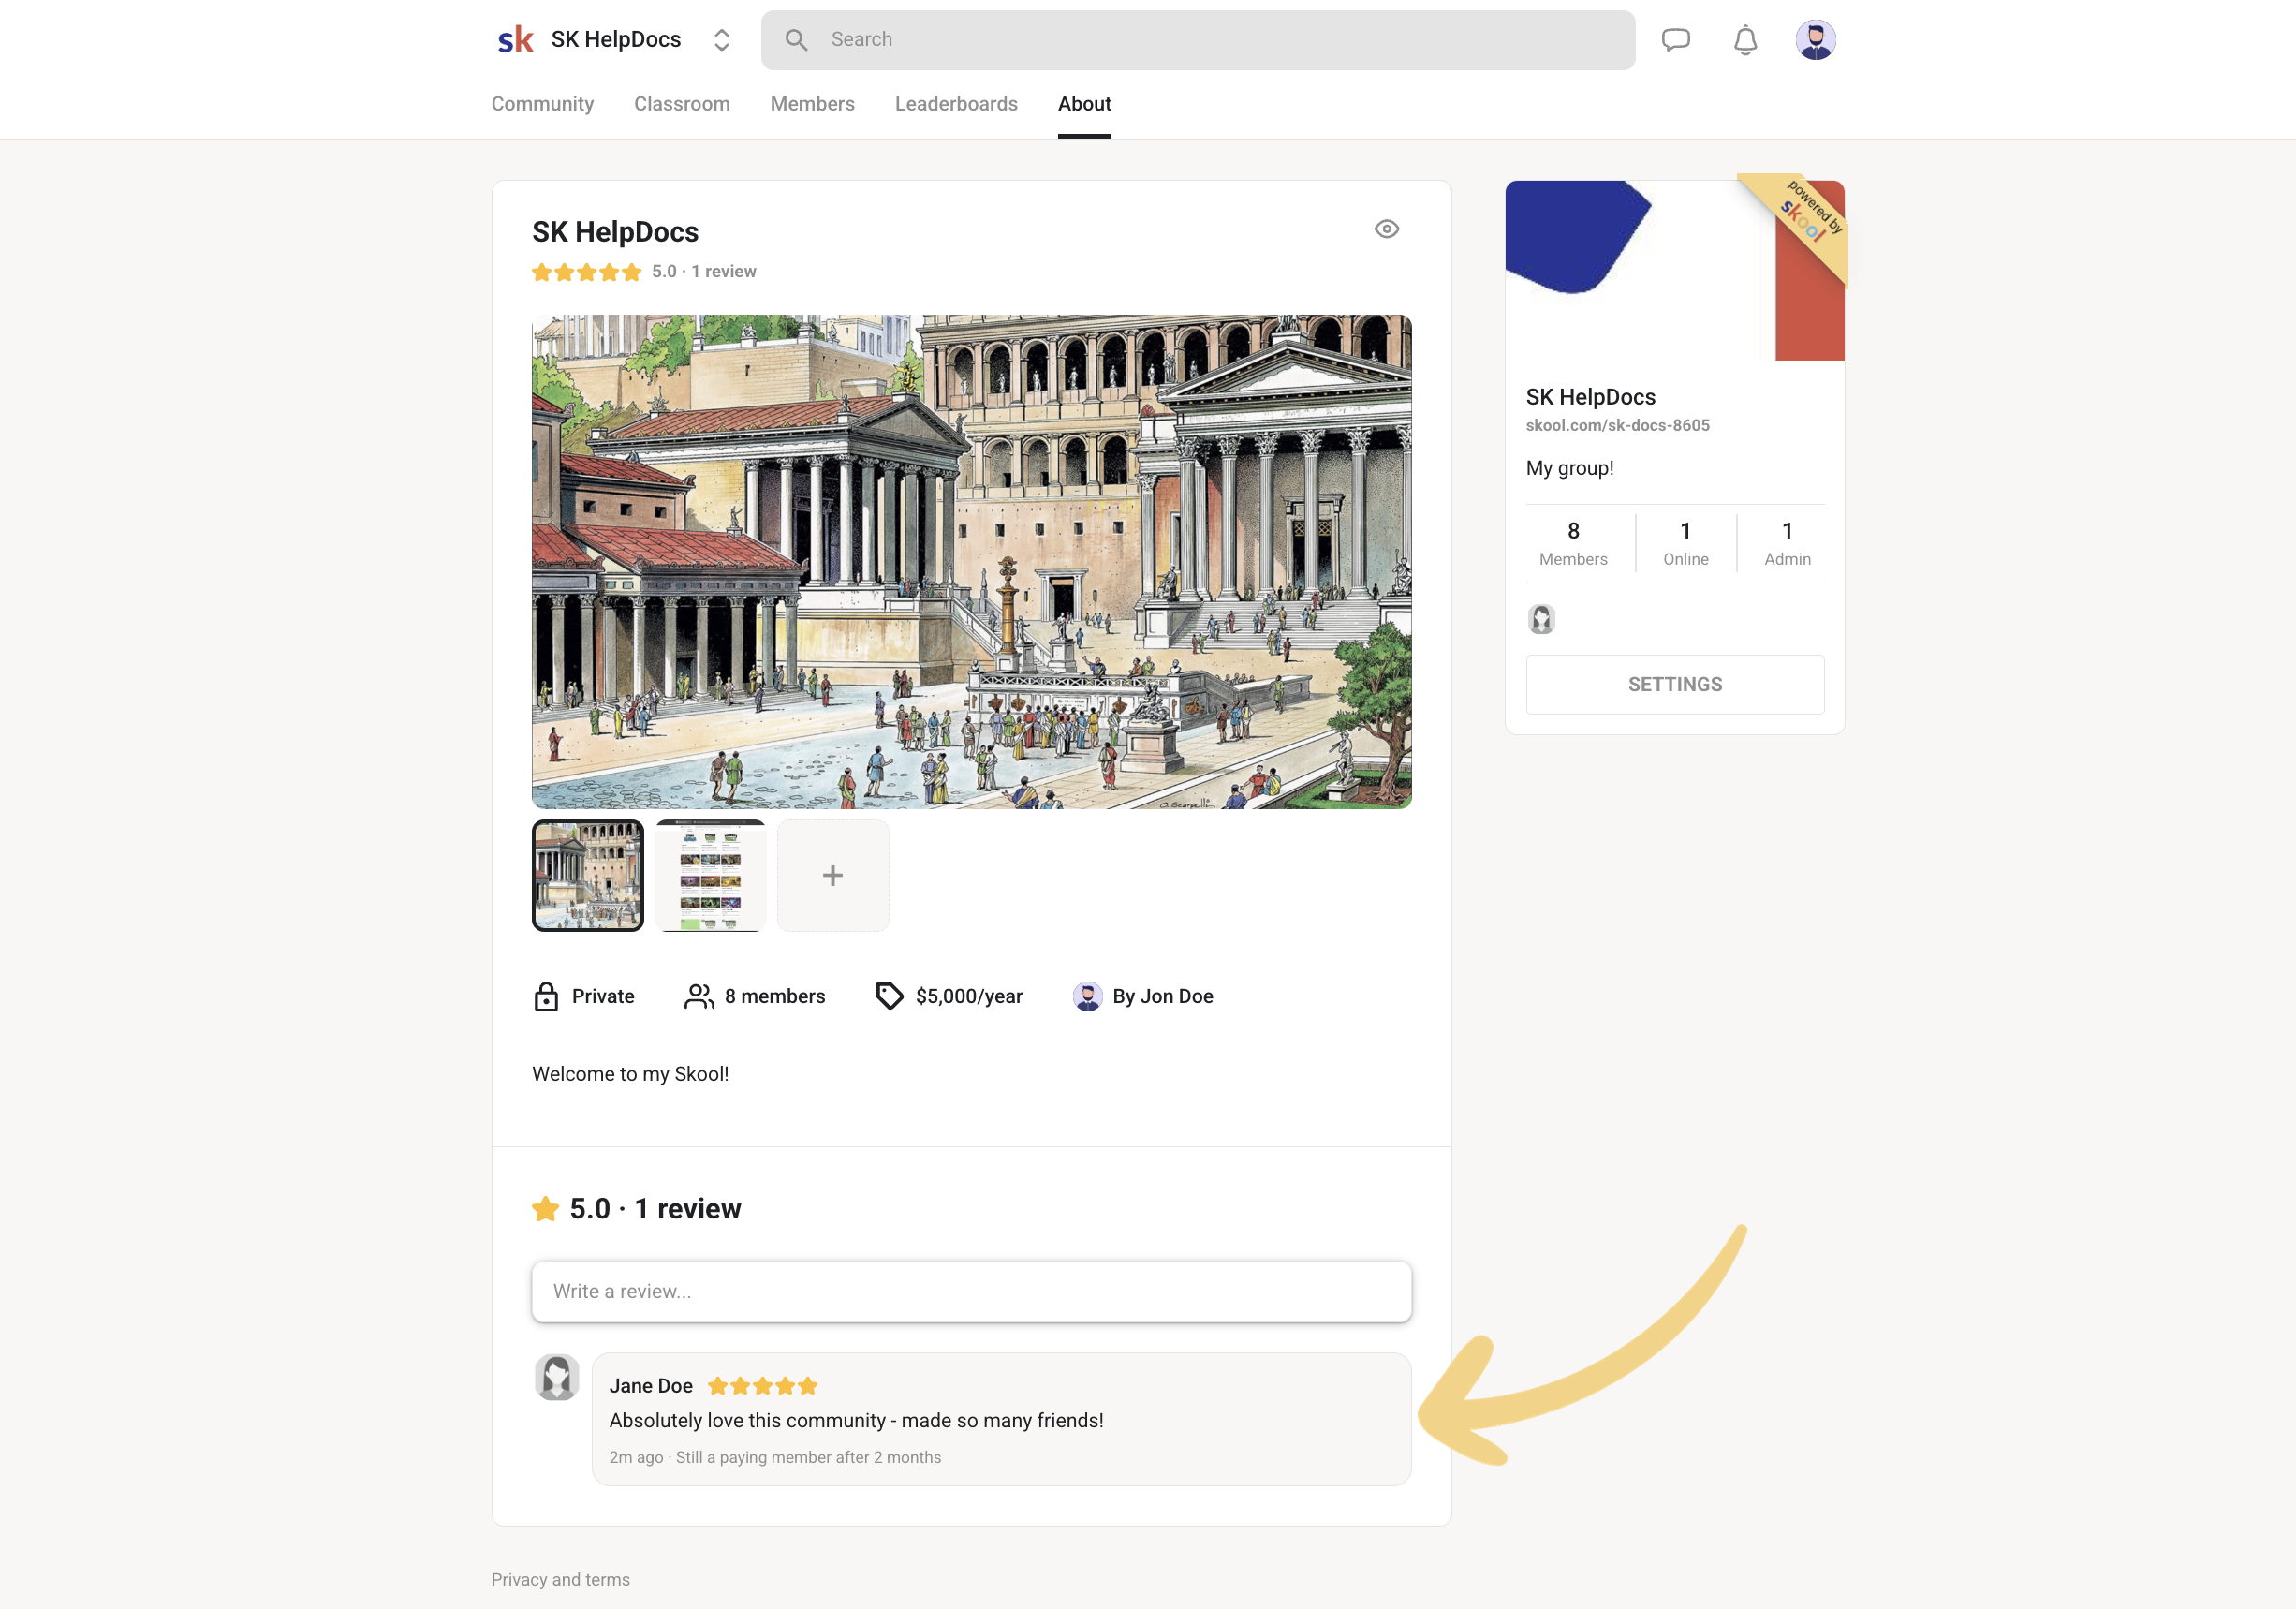Open the chat messages icon
2296x1609 pixels.
point(1675,40)
